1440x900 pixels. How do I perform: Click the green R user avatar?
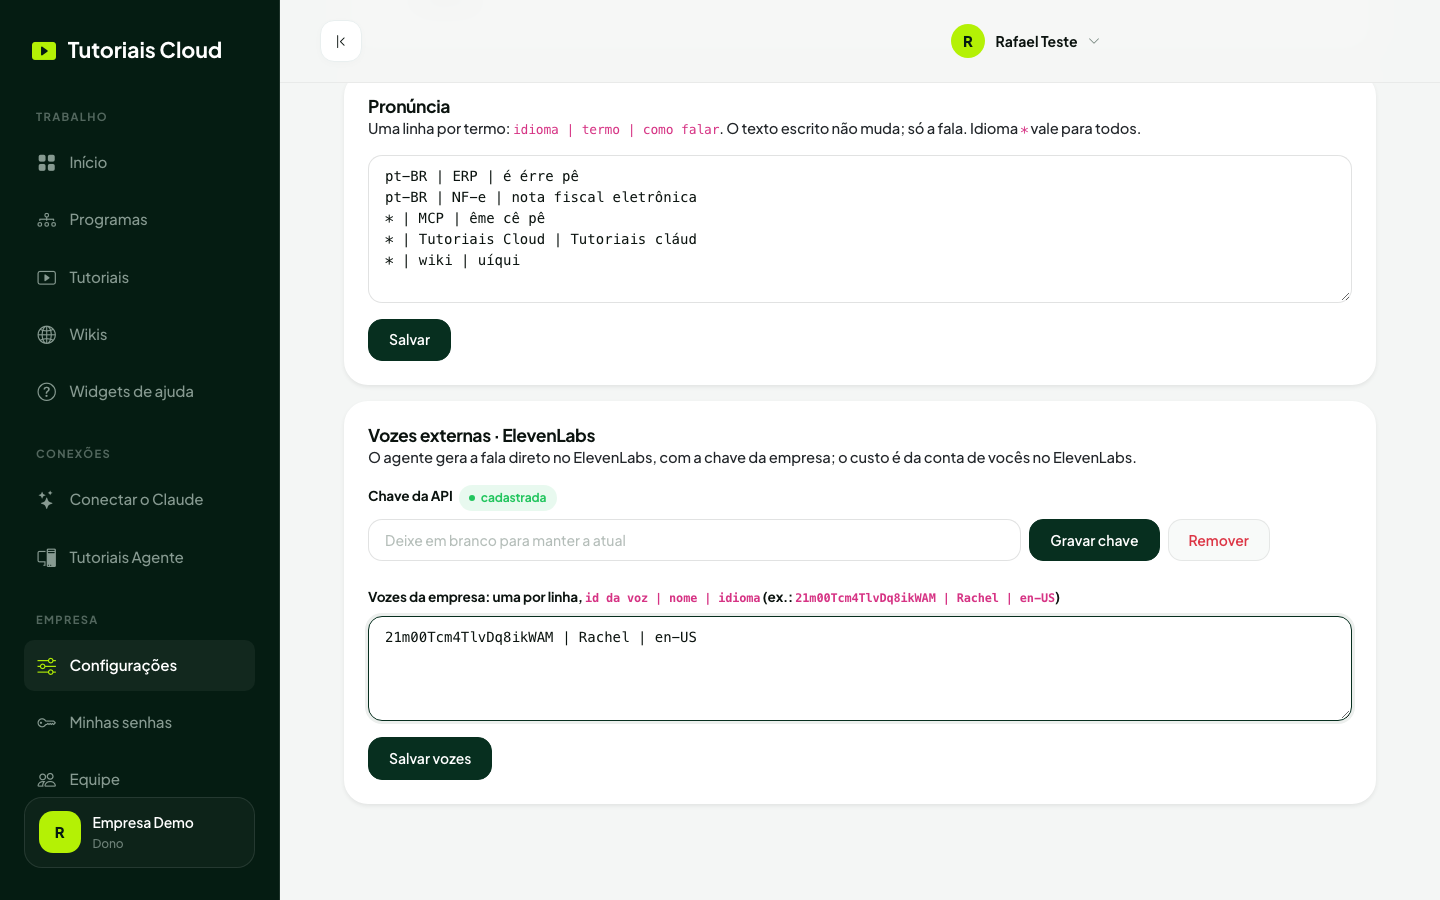coord(968,41)
